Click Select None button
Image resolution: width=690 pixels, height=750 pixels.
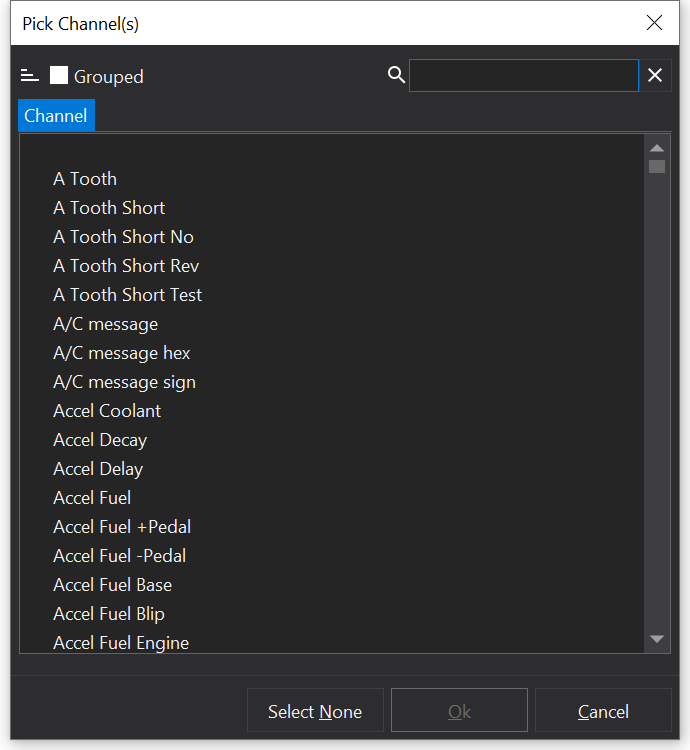pos(315,711)
